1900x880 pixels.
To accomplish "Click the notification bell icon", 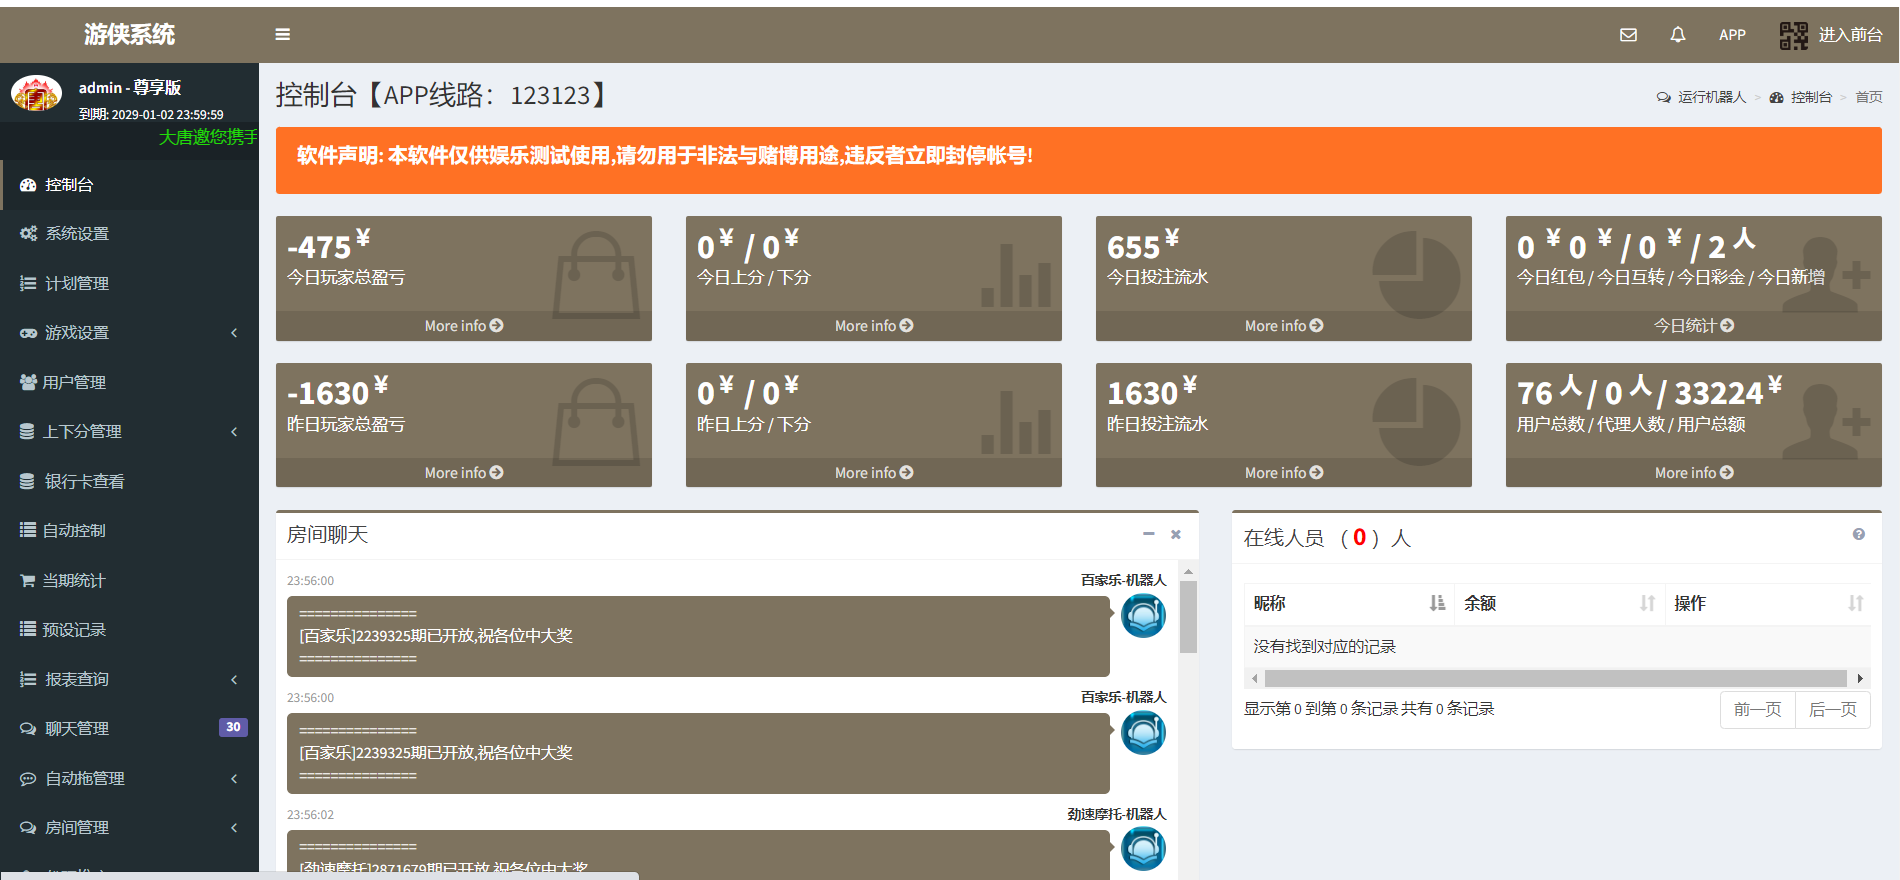I will [x=1678, y=35].
